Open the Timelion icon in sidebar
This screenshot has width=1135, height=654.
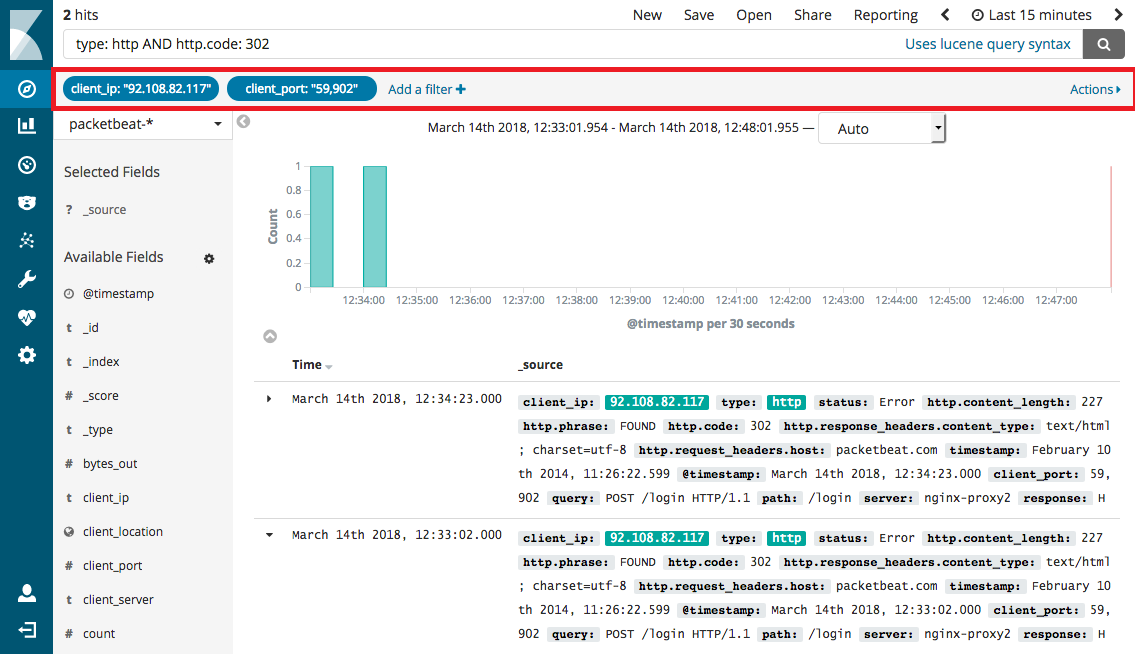click(x=27, y=203)
